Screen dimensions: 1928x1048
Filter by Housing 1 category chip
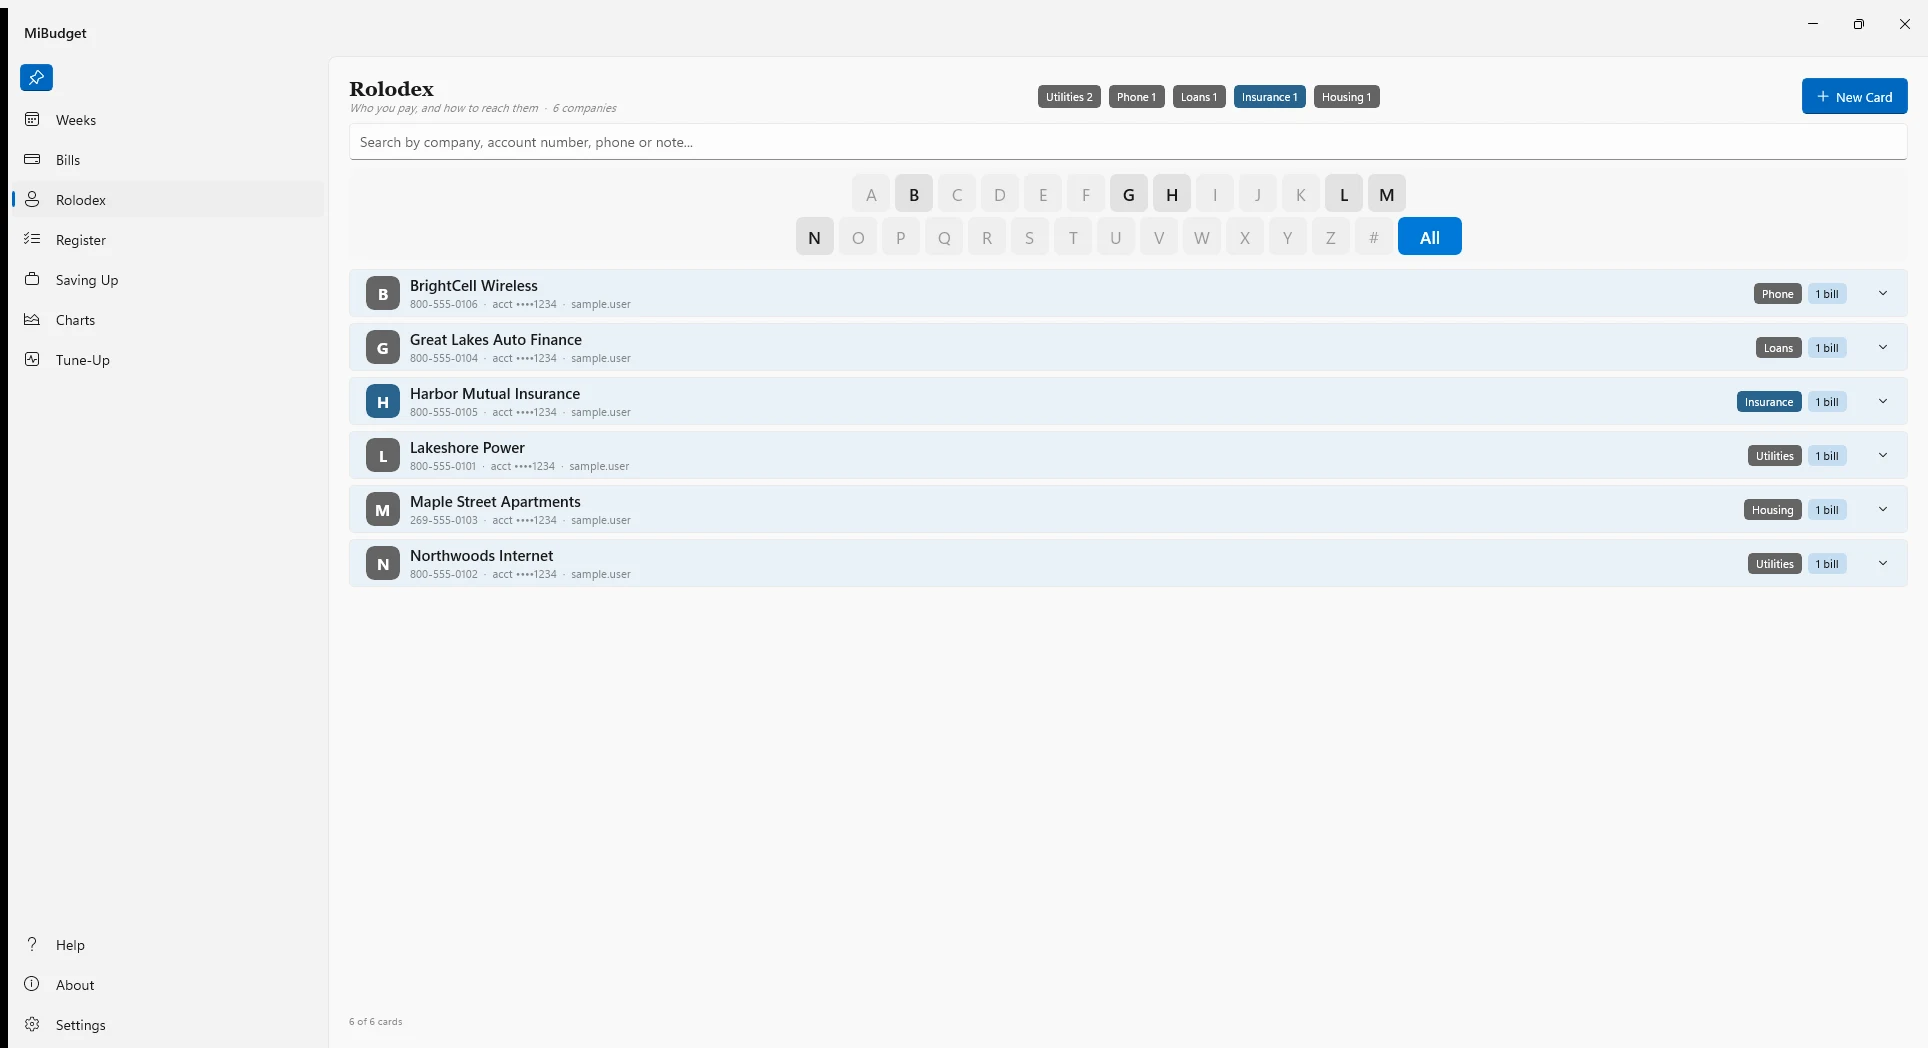[1346, 97]
